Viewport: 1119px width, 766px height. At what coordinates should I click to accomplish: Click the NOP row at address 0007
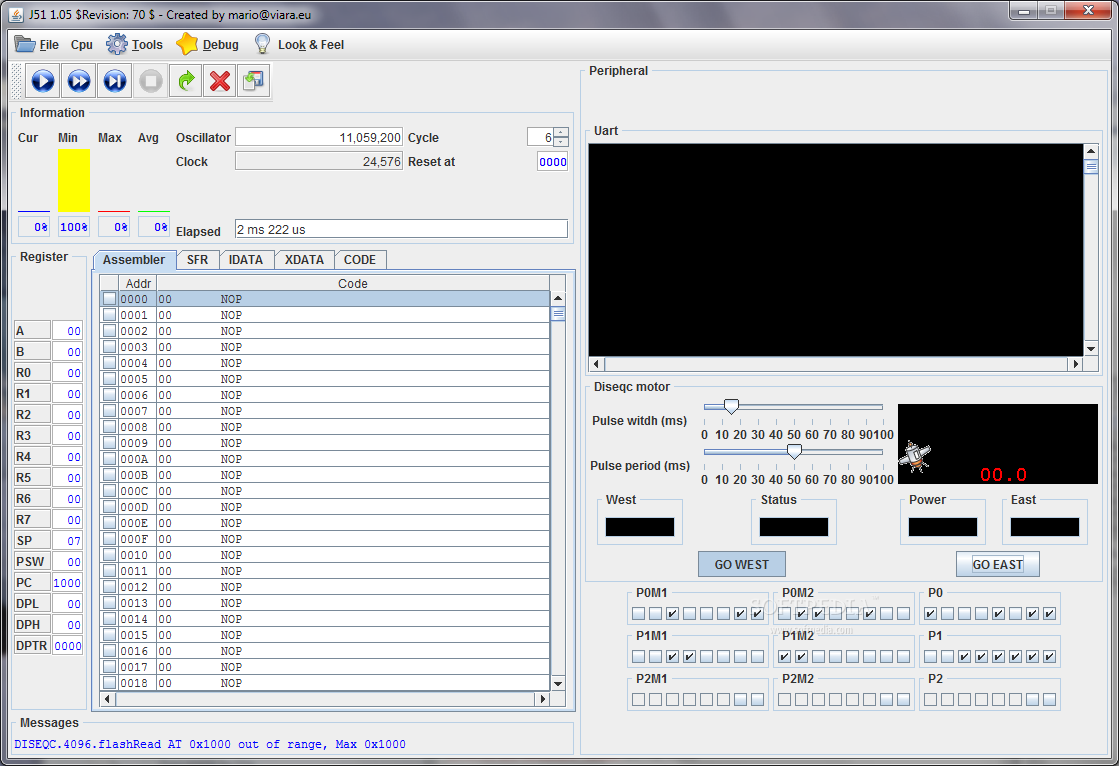coord(325,410)
